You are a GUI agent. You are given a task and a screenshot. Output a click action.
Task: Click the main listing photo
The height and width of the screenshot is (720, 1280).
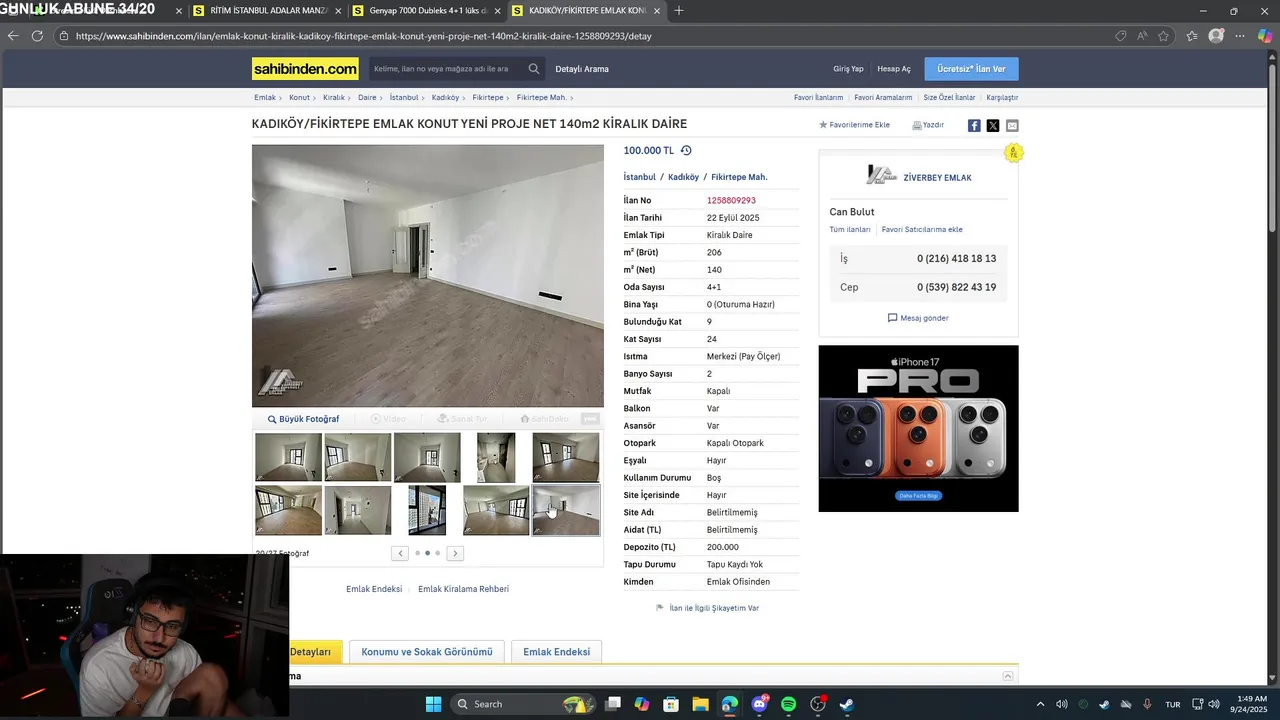[x=428, y=276]
